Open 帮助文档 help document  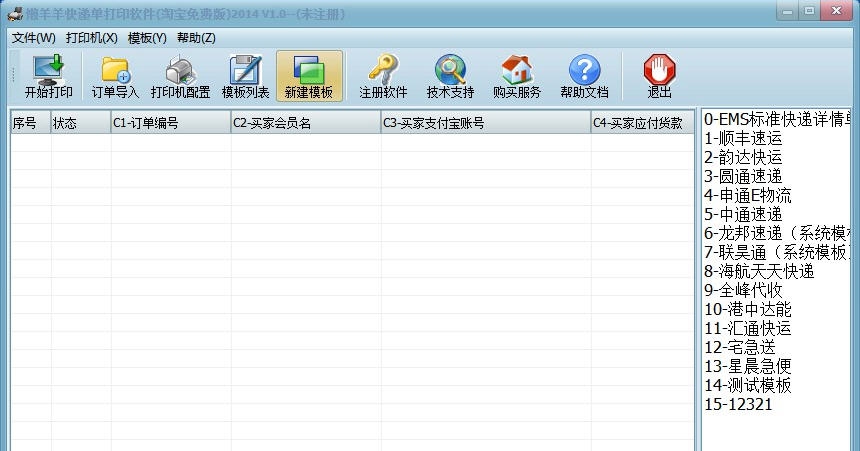(584, 76)
